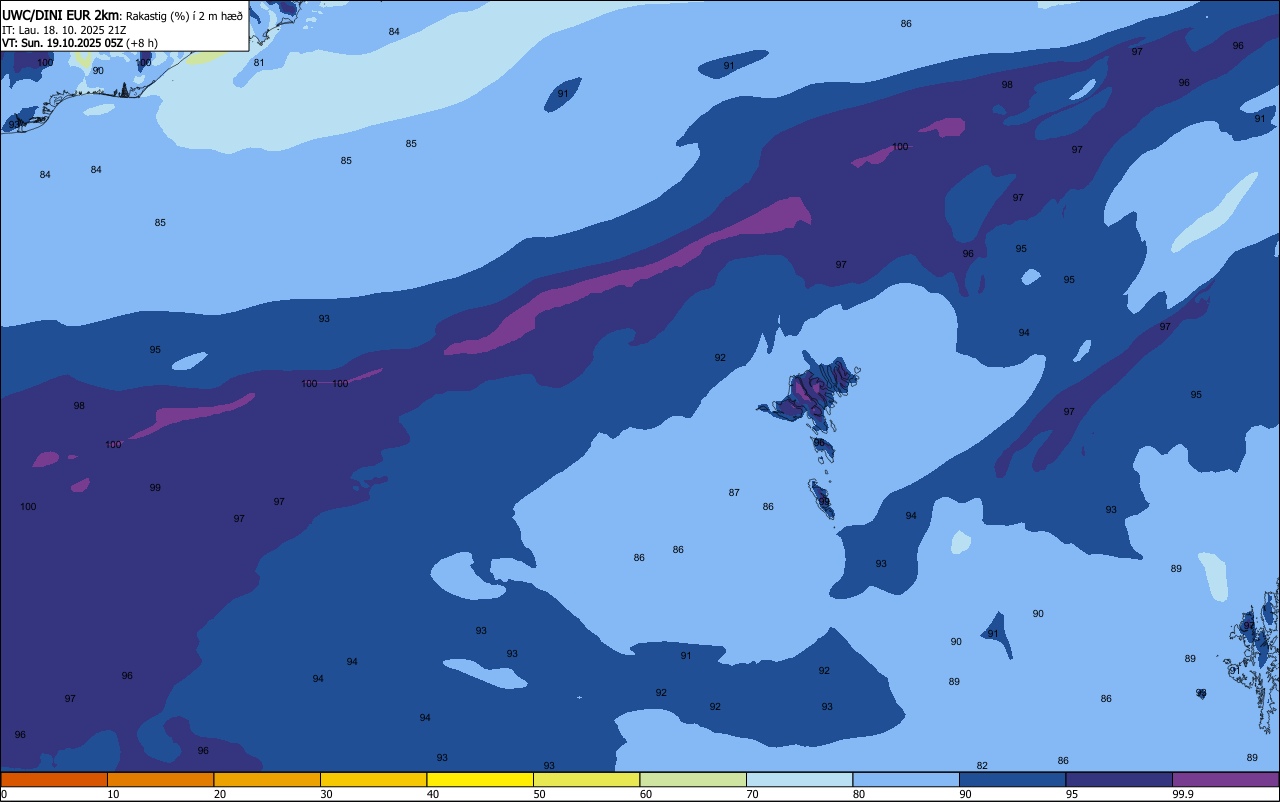Select the 20–30 amber legend swatch

267,780
